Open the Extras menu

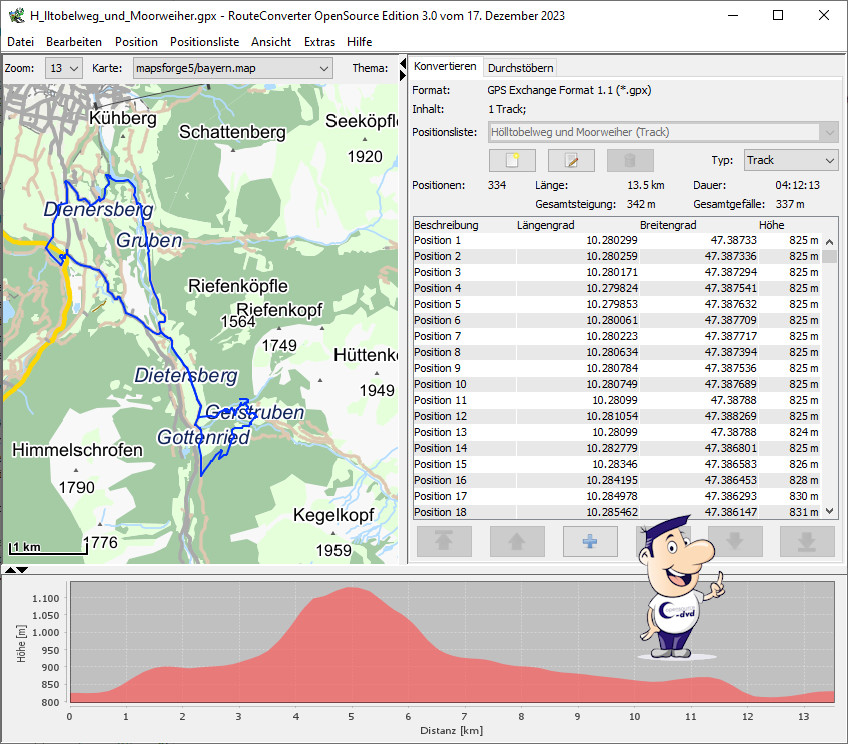[x=319, y=42]
